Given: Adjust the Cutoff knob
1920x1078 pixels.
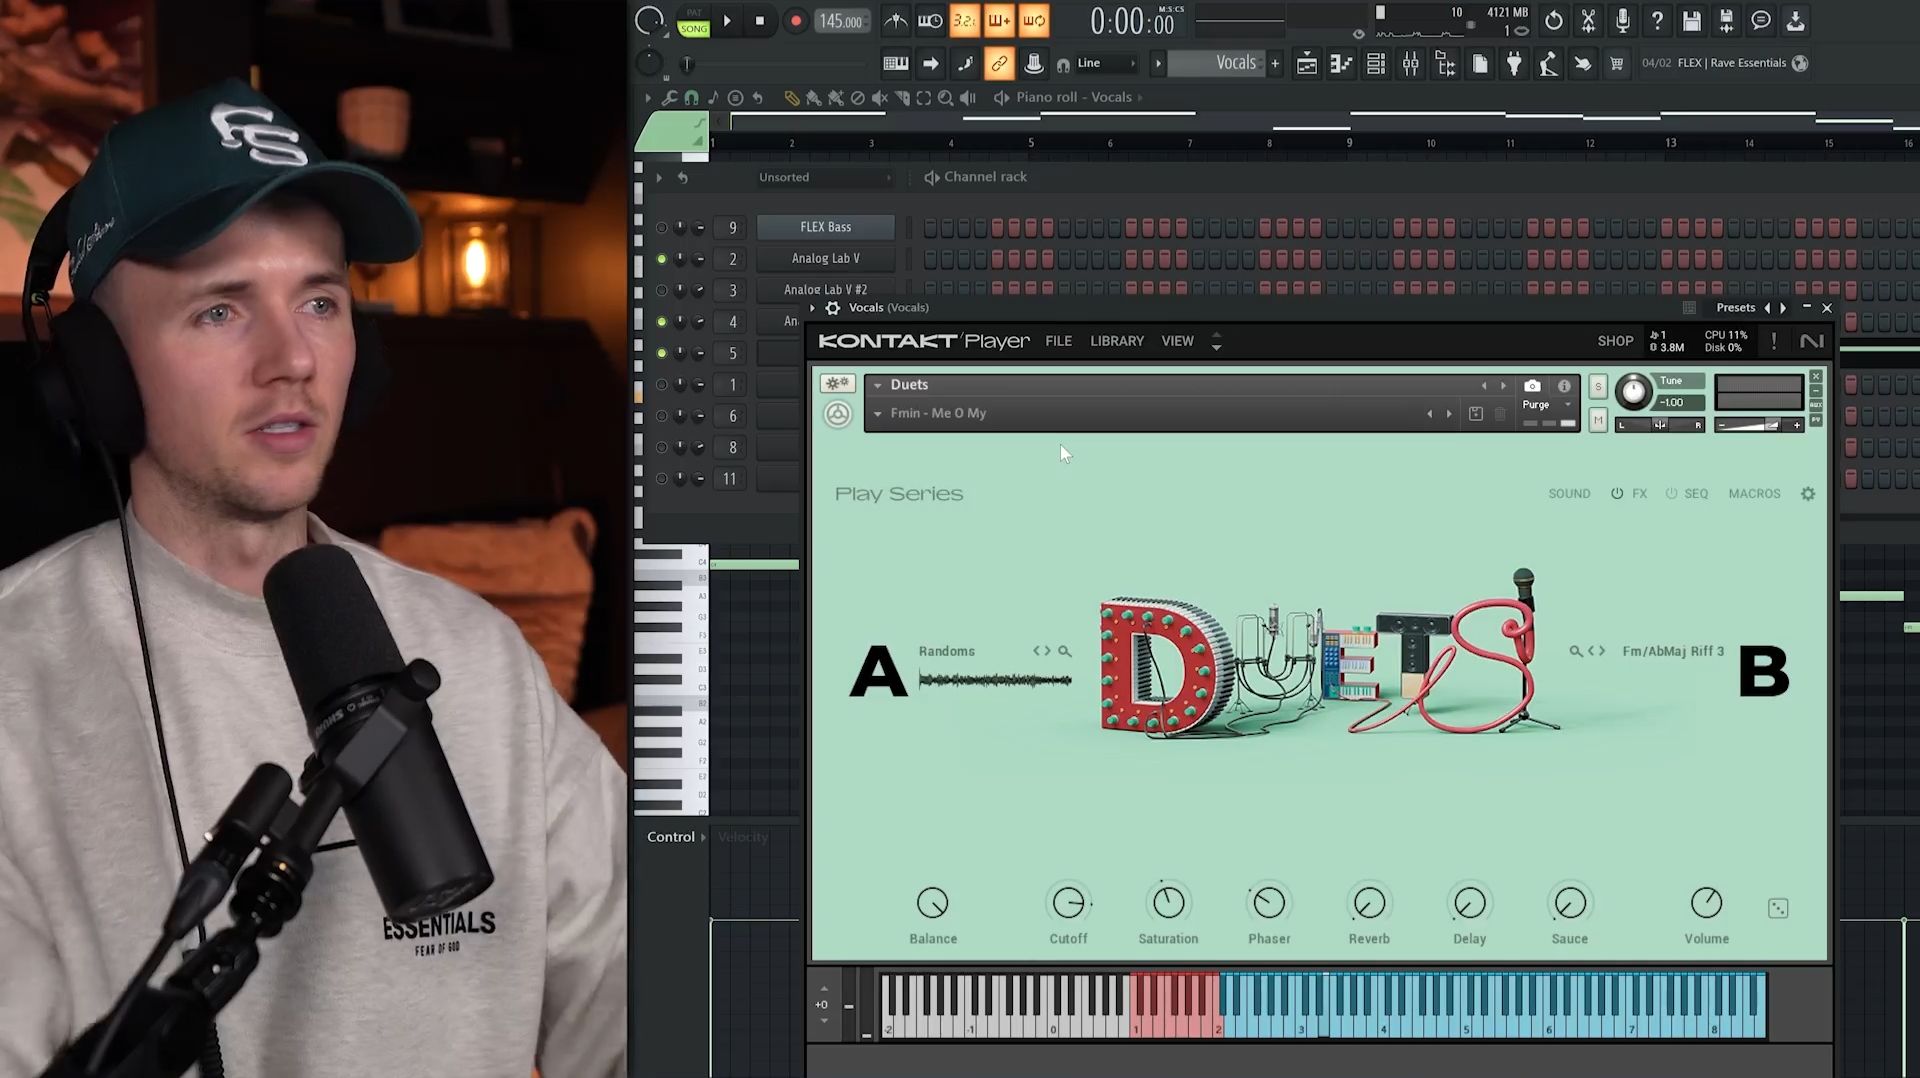Looking at the screenshot, I should tap(1068, 903).
